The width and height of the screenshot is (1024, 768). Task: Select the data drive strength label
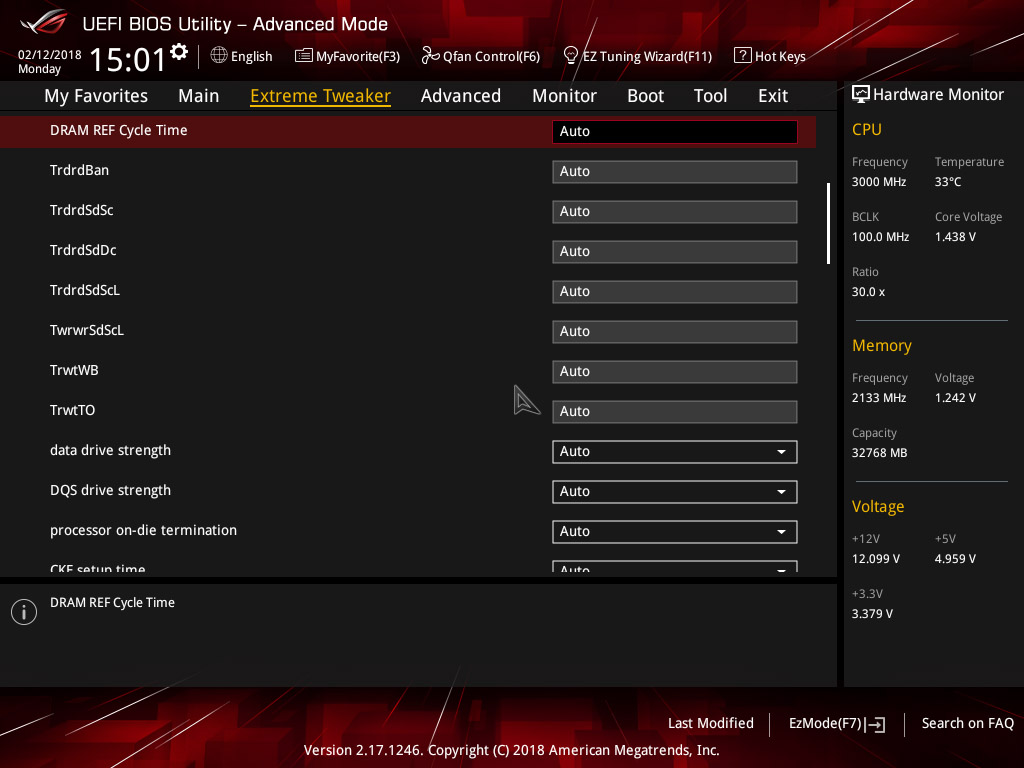click(110, 451)
